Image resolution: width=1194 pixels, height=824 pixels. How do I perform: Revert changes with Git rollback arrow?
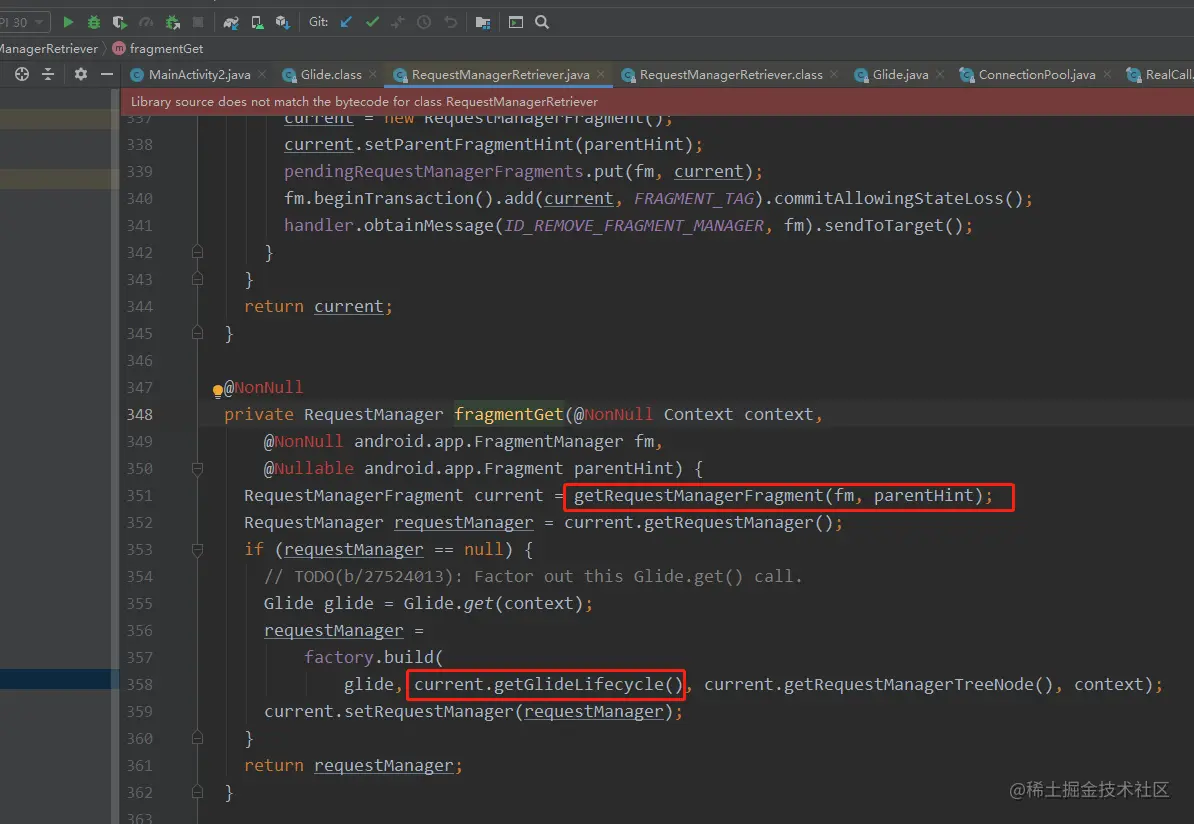click(x=451, y=22)
